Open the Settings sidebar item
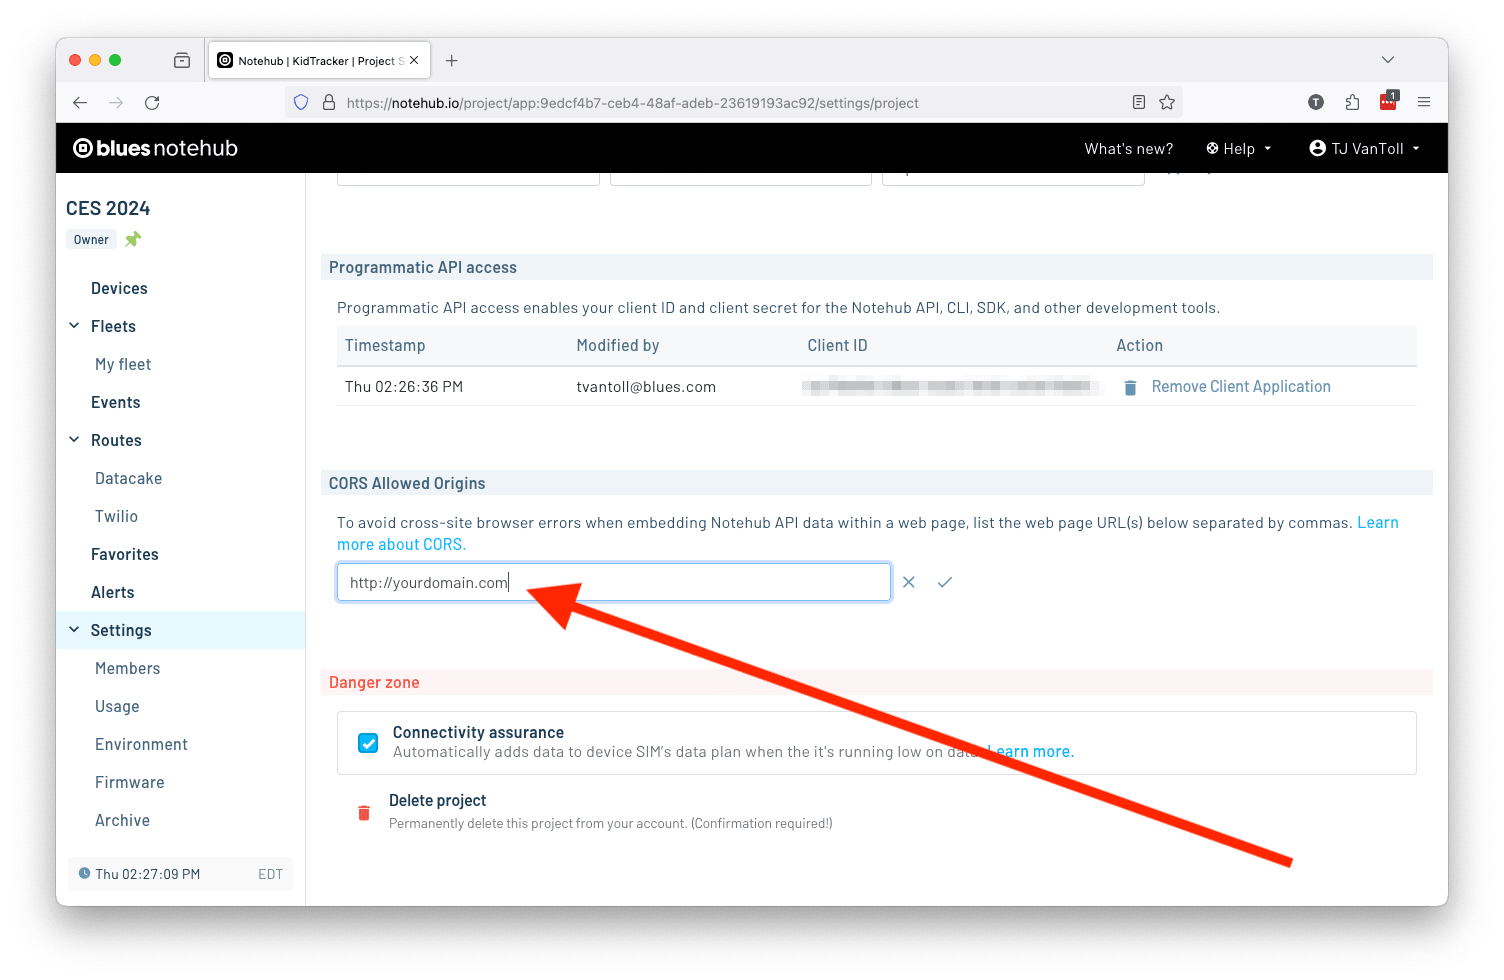This screenshot has width=1504, height=980. (x=121, y=630)
